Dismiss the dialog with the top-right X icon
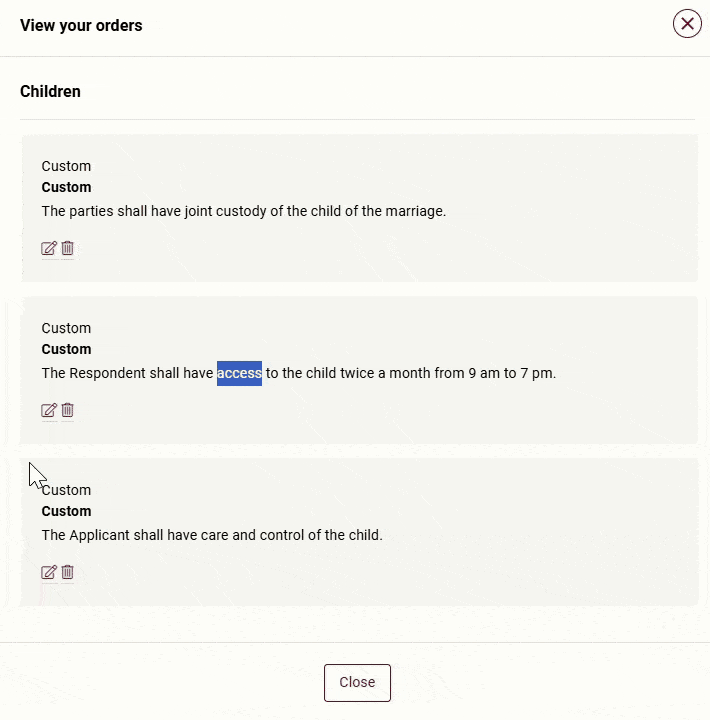The image size is (710, 720). click(x=687, y=23)
